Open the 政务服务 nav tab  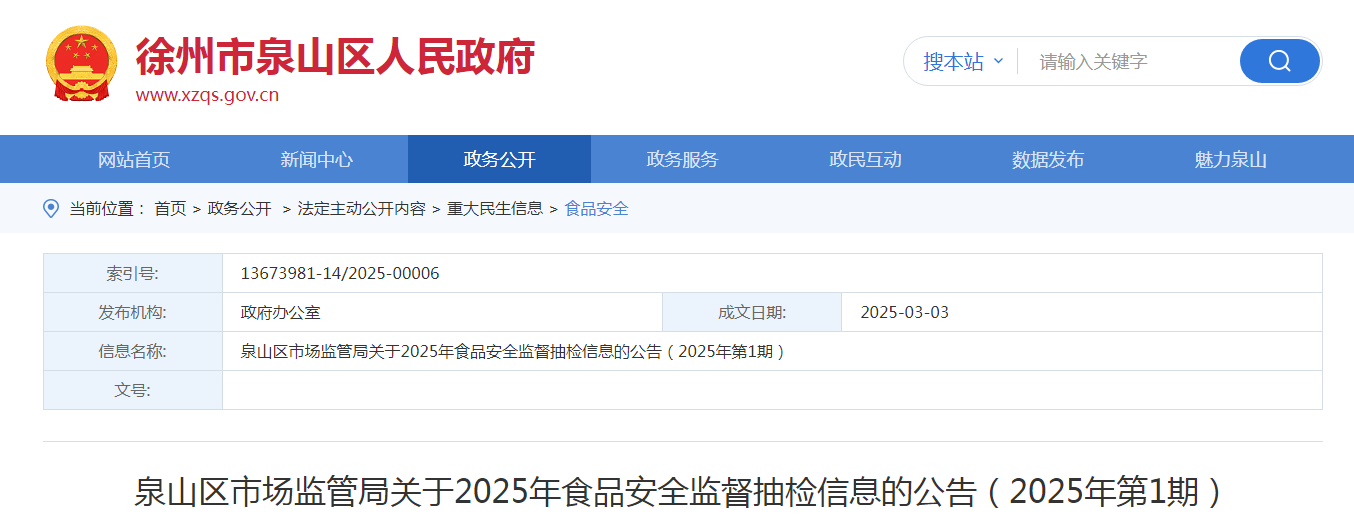point(682,159)
